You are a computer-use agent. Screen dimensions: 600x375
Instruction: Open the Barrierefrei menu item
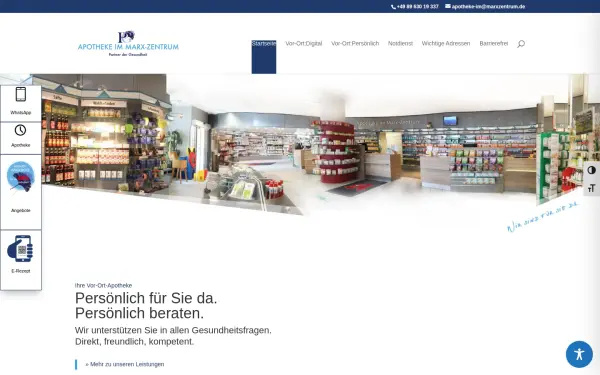494,44
